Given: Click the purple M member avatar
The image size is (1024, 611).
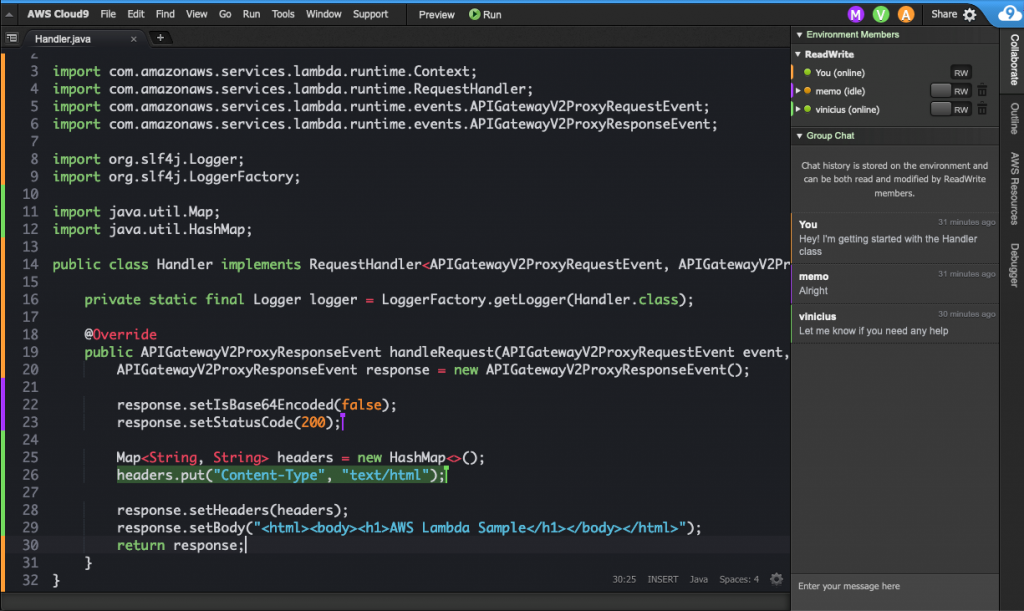Looking at the screenshot, I should pos(856,14).
